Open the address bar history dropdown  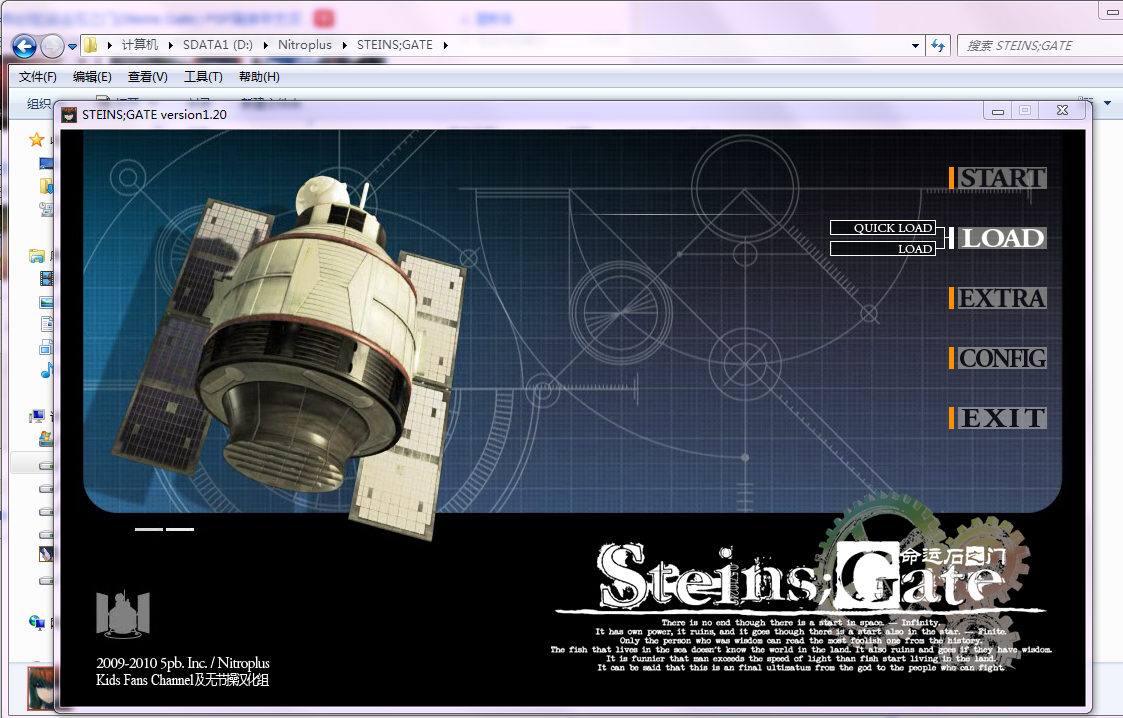915,46
